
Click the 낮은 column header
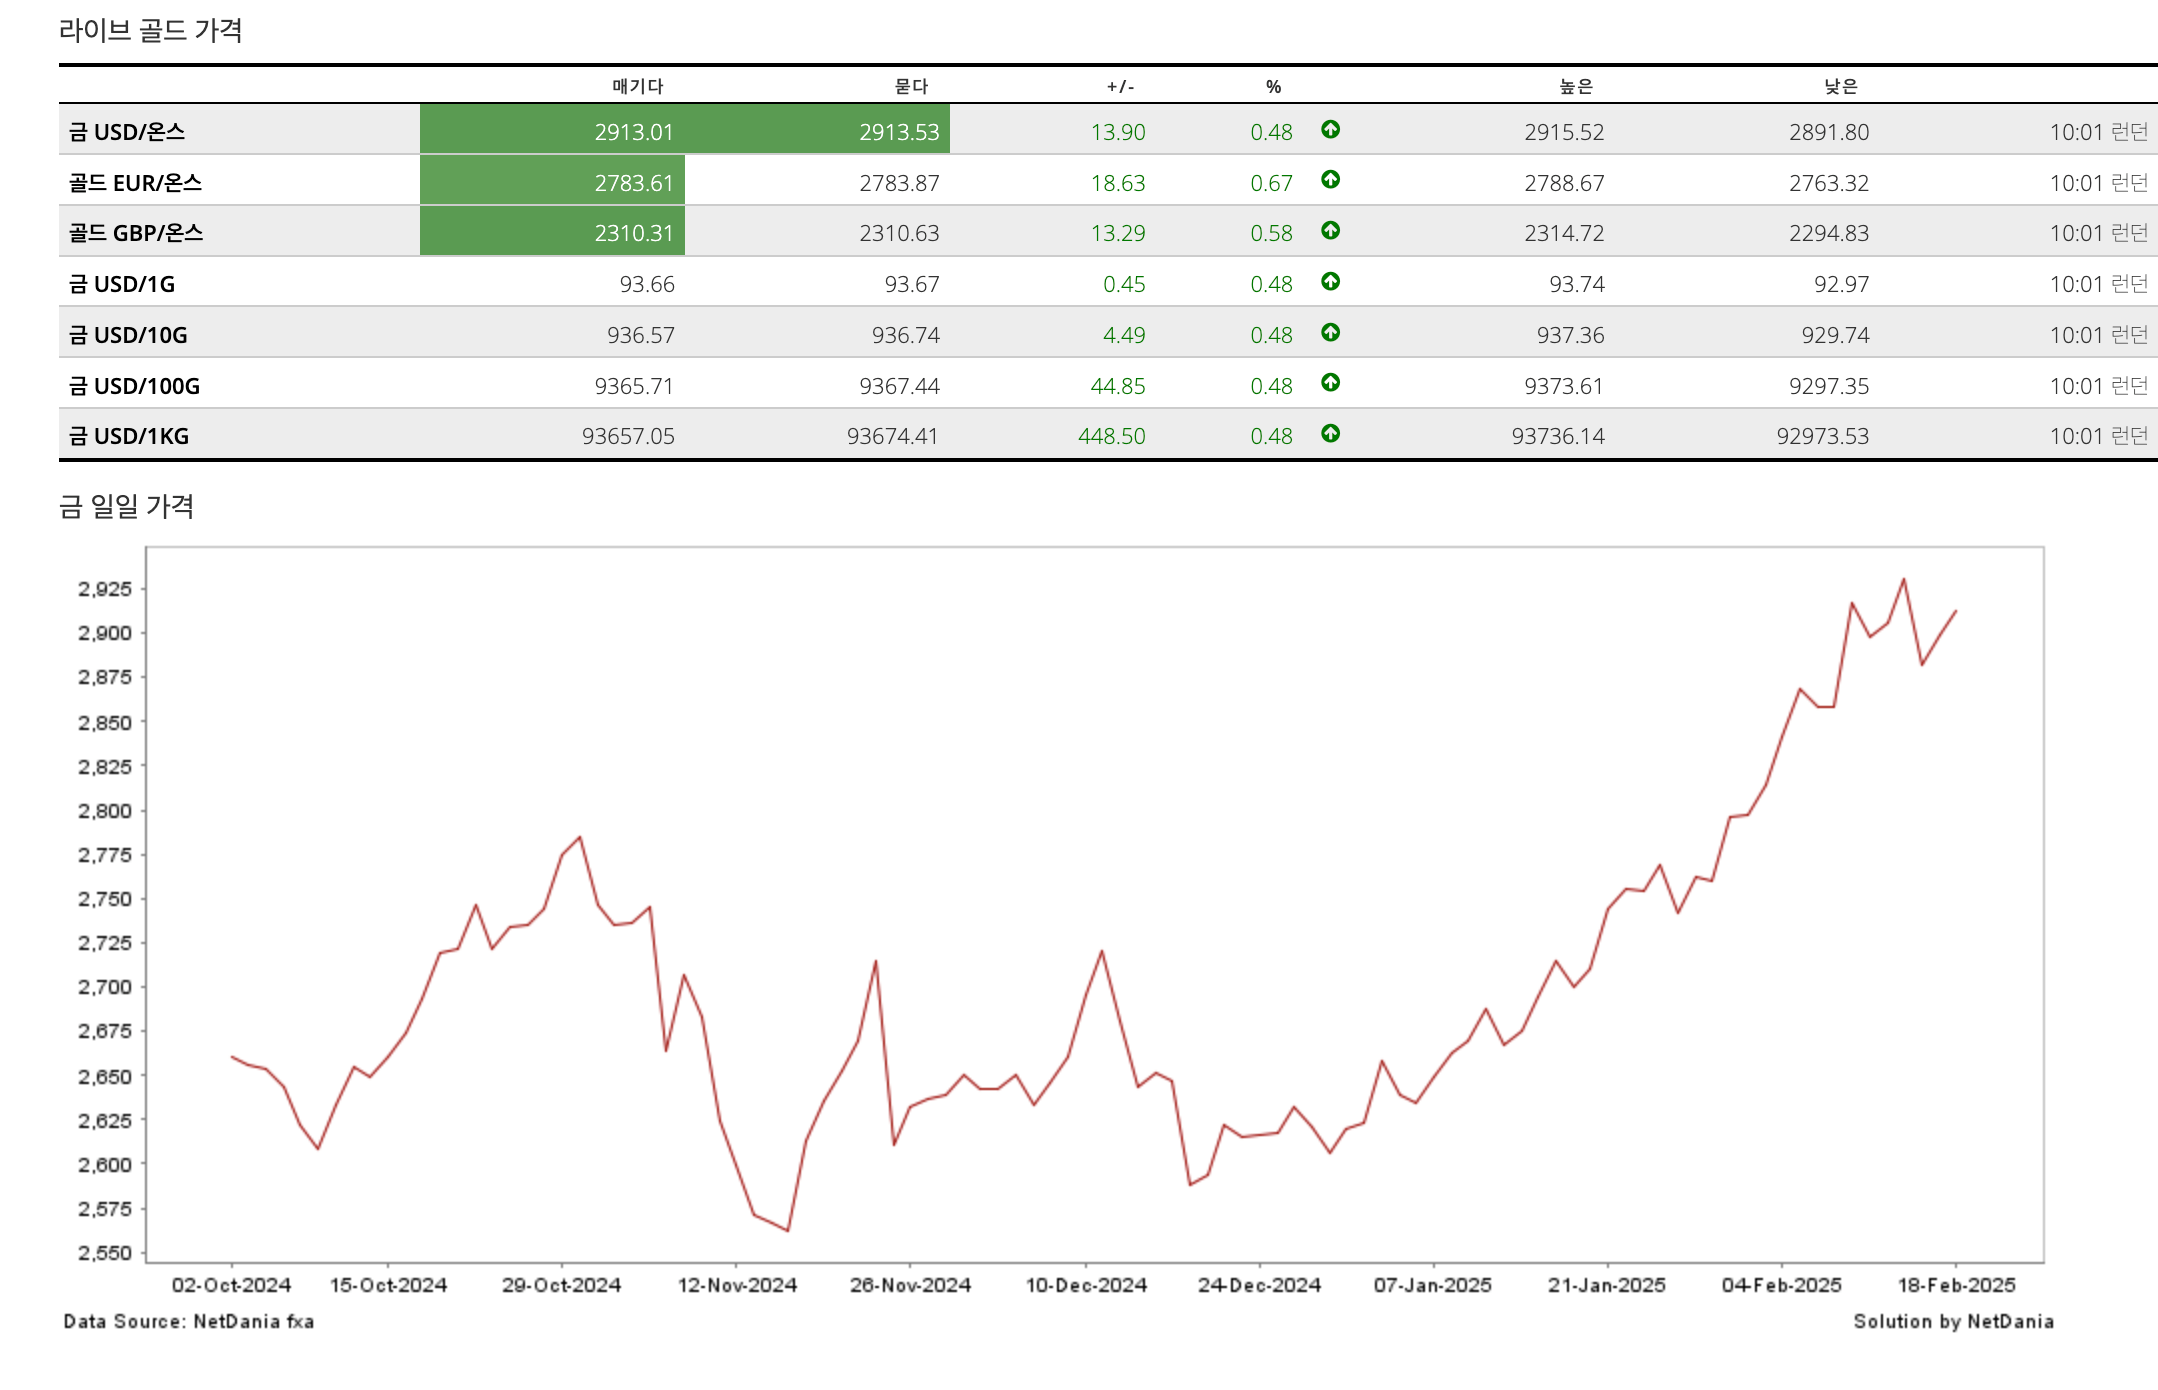pos(1841,87)
